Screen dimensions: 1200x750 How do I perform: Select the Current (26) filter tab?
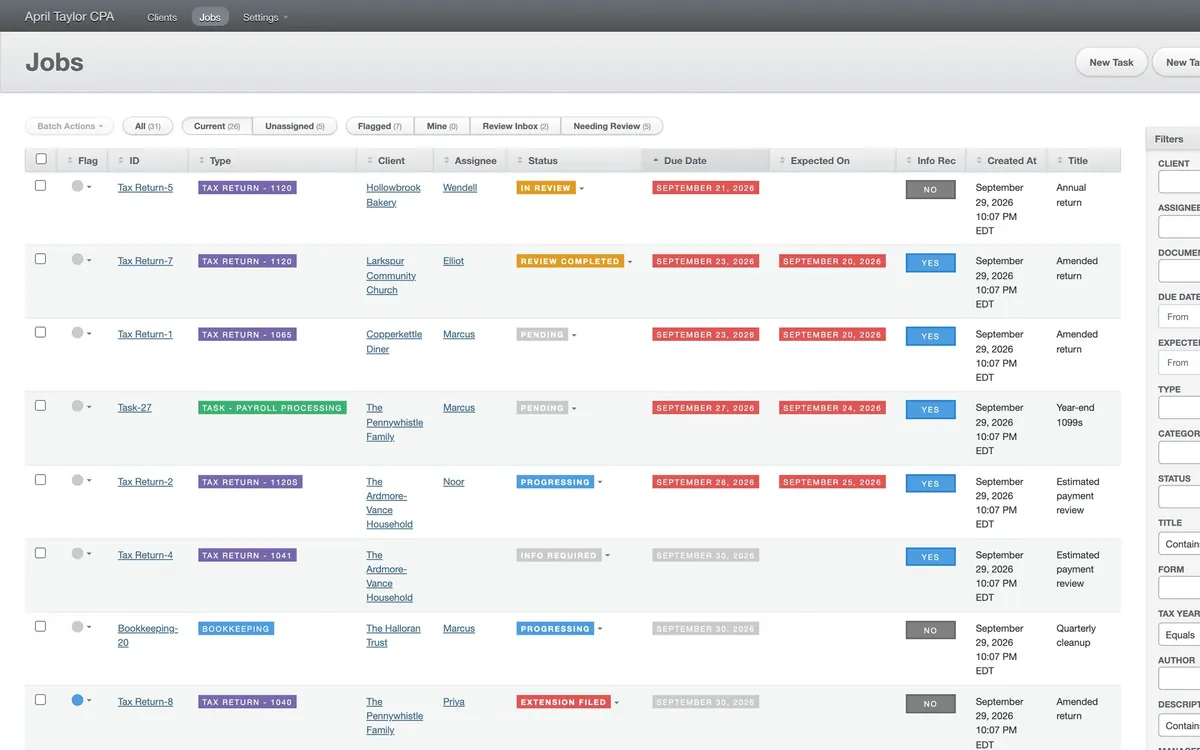coord(217,126)
